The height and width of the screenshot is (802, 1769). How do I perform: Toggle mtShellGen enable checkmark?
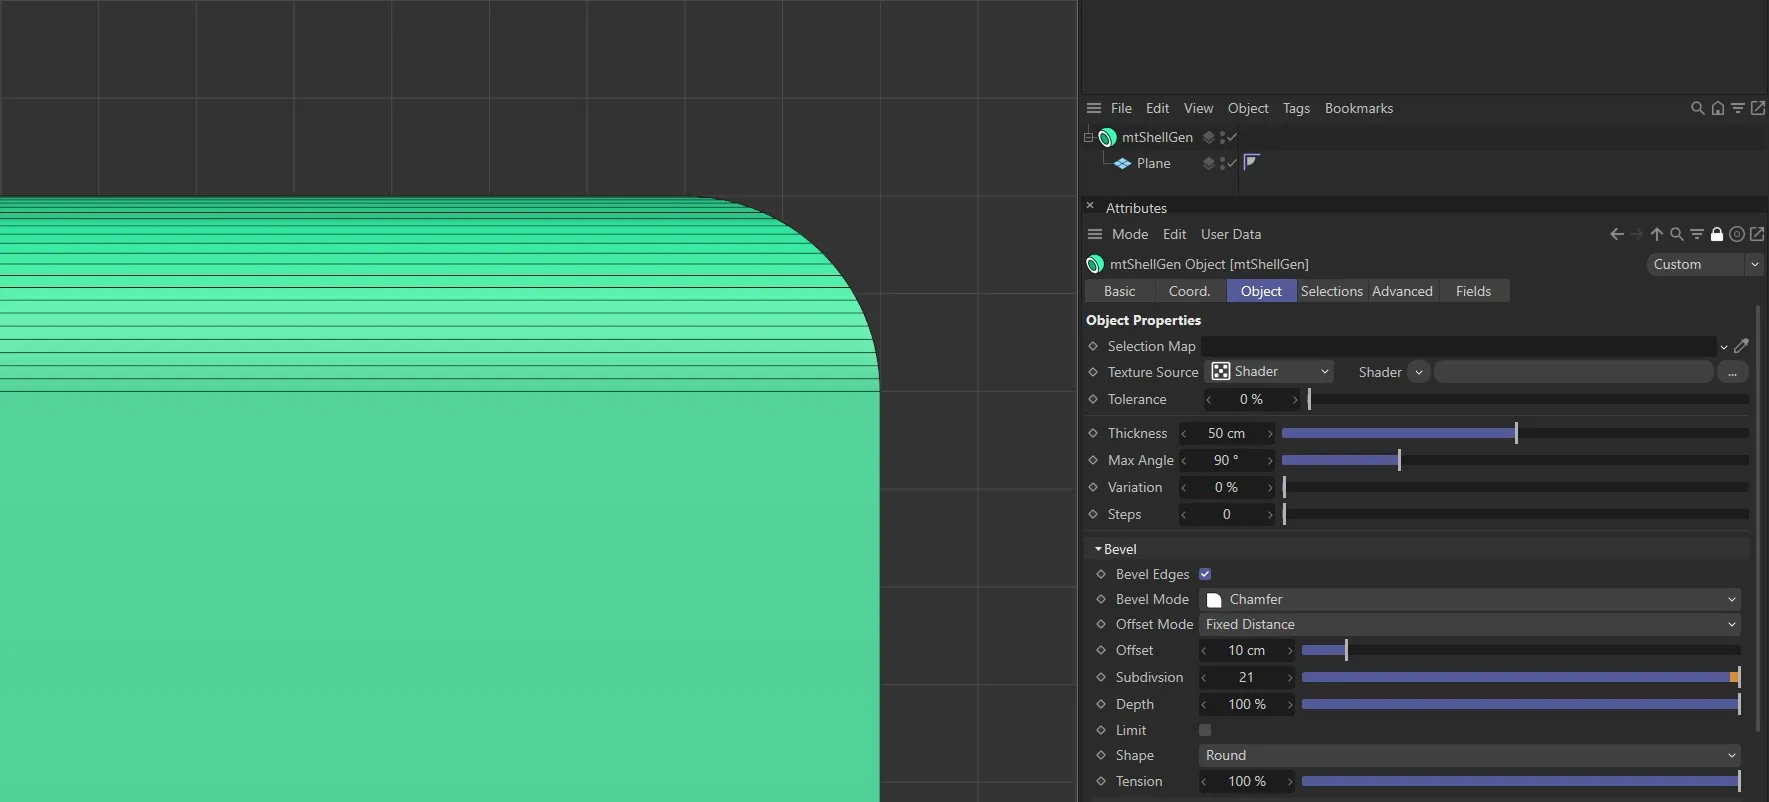coord(1232,137)
